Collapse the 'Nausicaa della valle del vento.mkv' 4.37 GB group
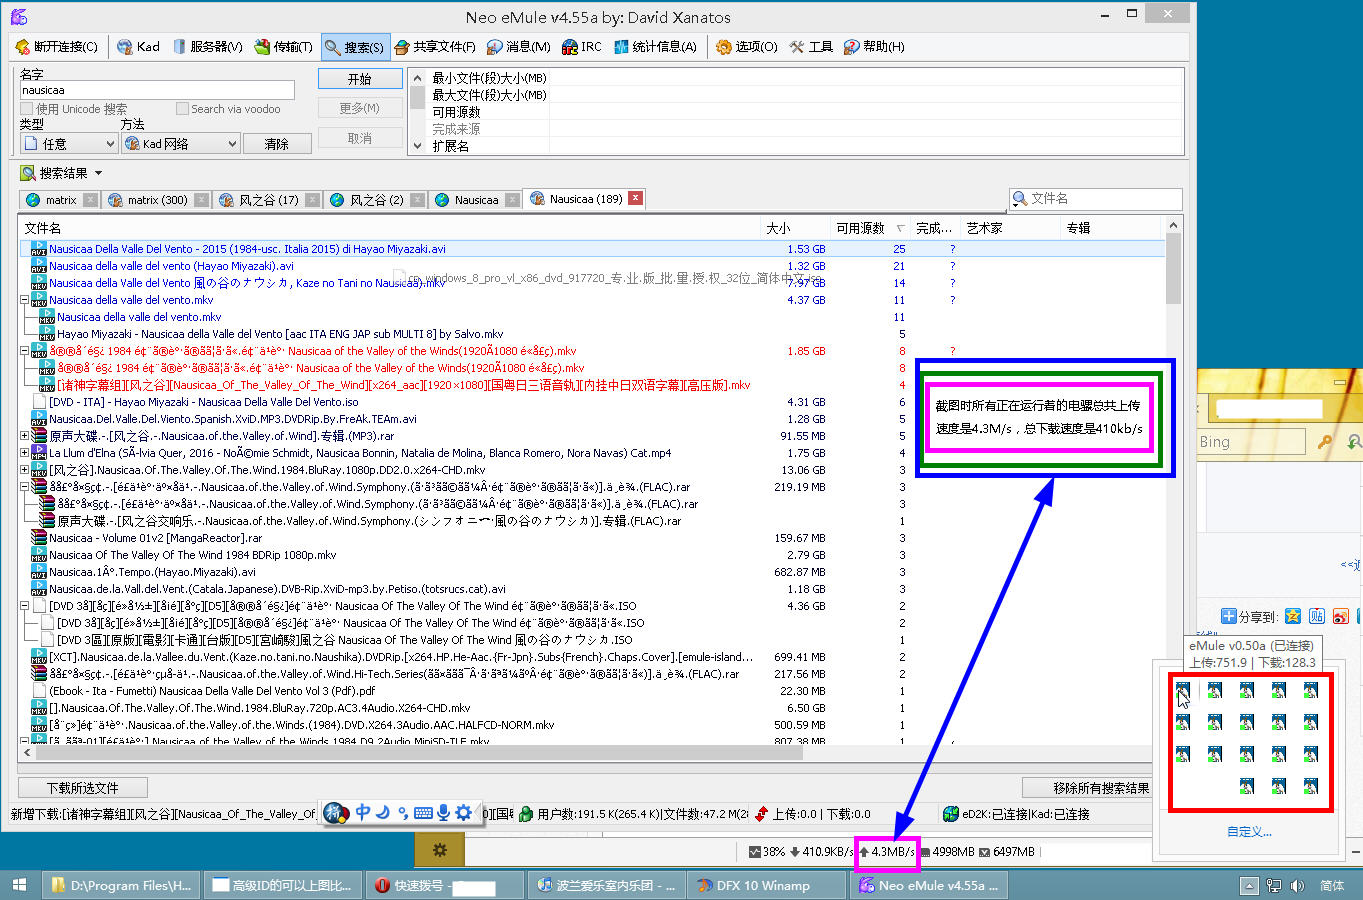This screenshot has width=1363, height=900. coord(25,300)
